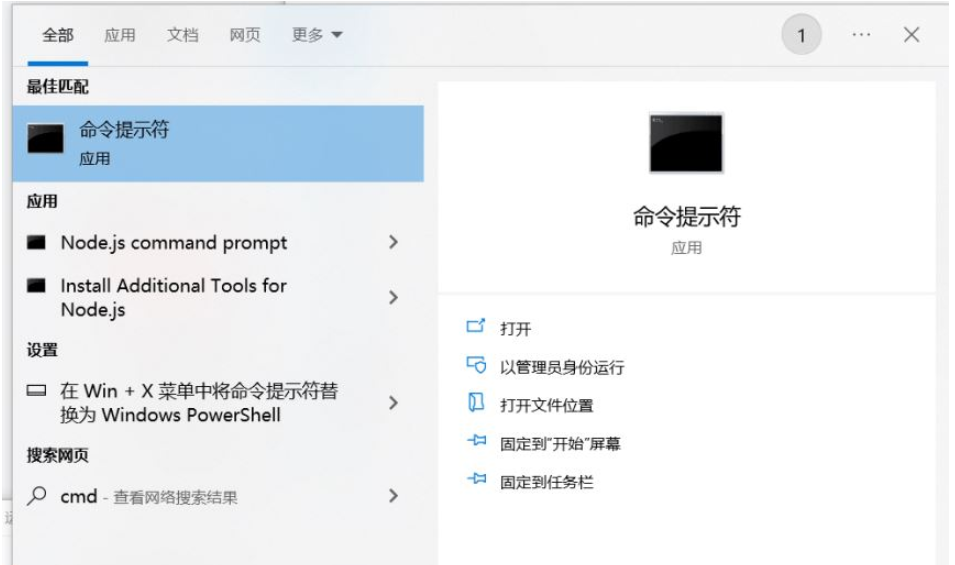Click the Node.js command prompt icon
Image resolution: width=955 pixels, height=565 pixels.
pyautogui.click(x=37, y=242)
